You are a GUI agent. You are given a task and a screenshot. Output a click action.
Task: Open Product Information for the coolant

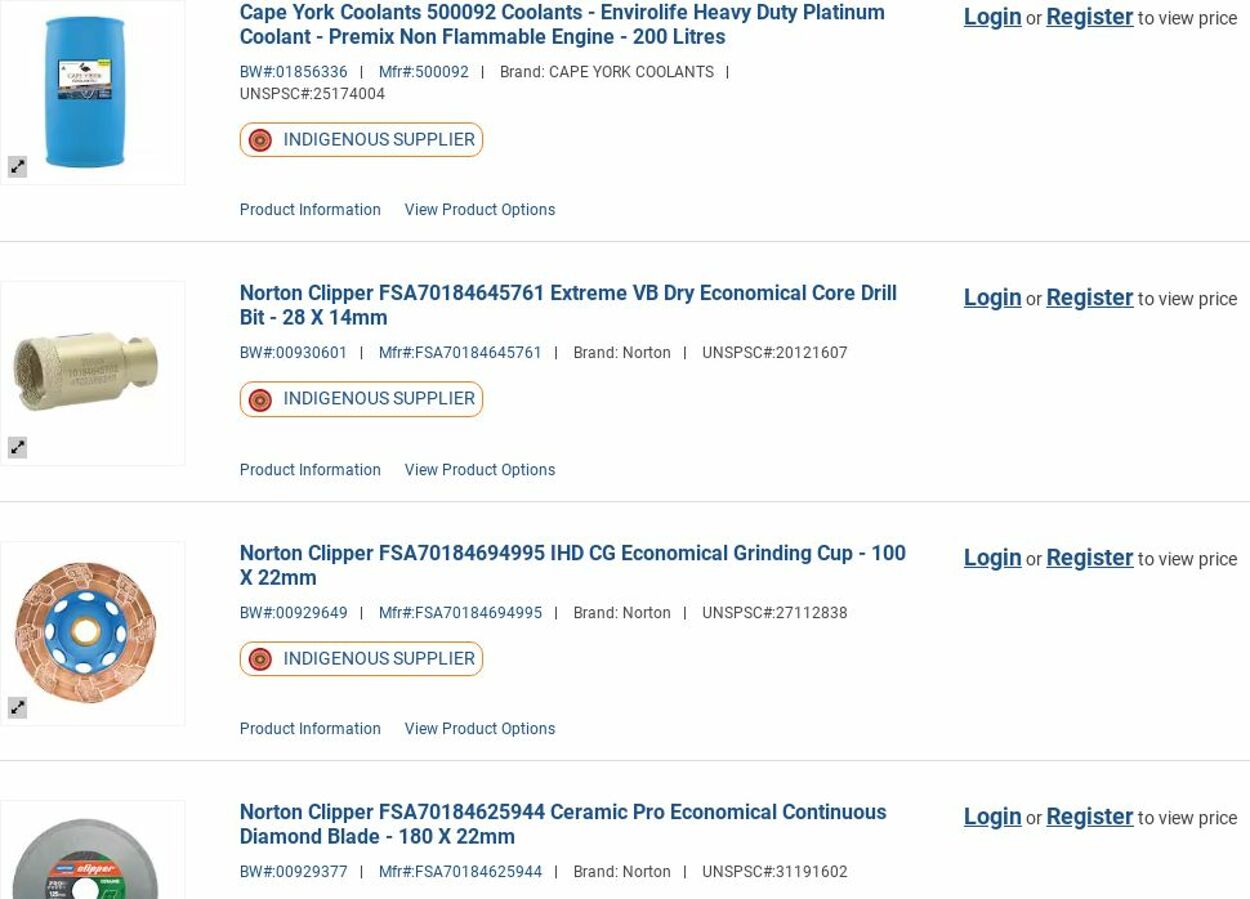(x=310, y=210)
